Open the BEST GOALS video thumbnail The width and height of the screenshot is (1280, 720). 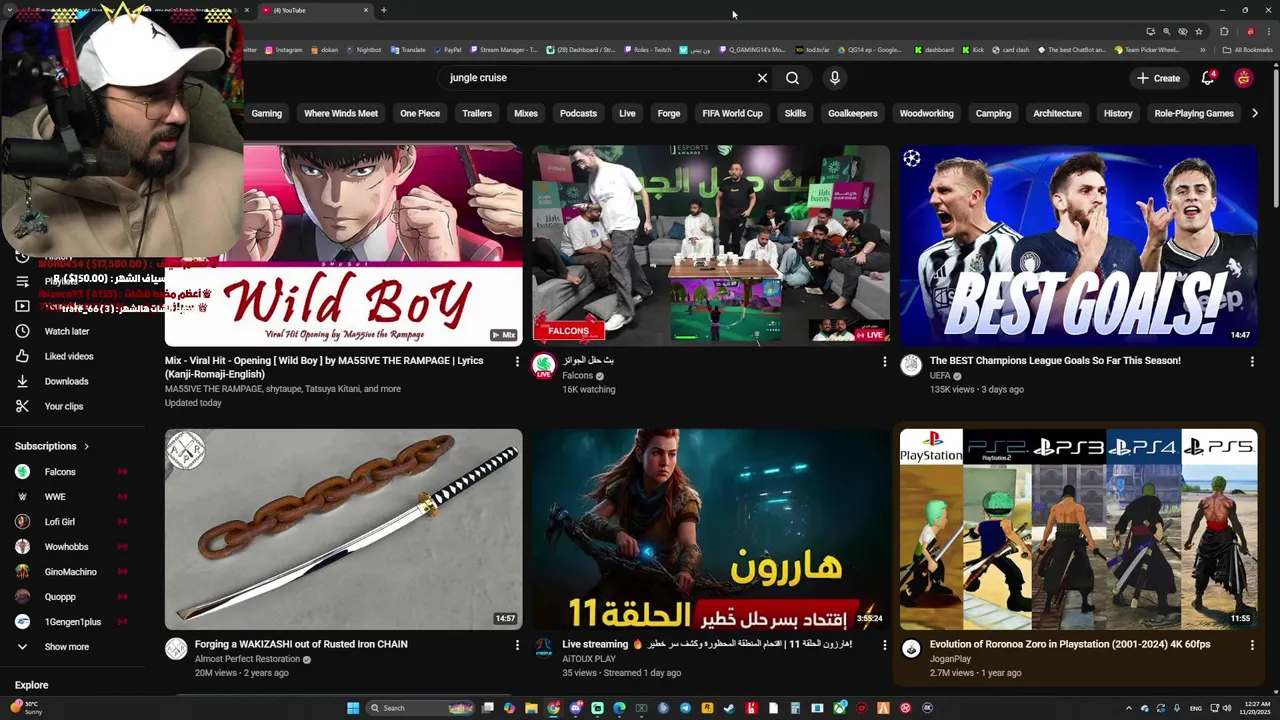click(x=1078, y=245)
